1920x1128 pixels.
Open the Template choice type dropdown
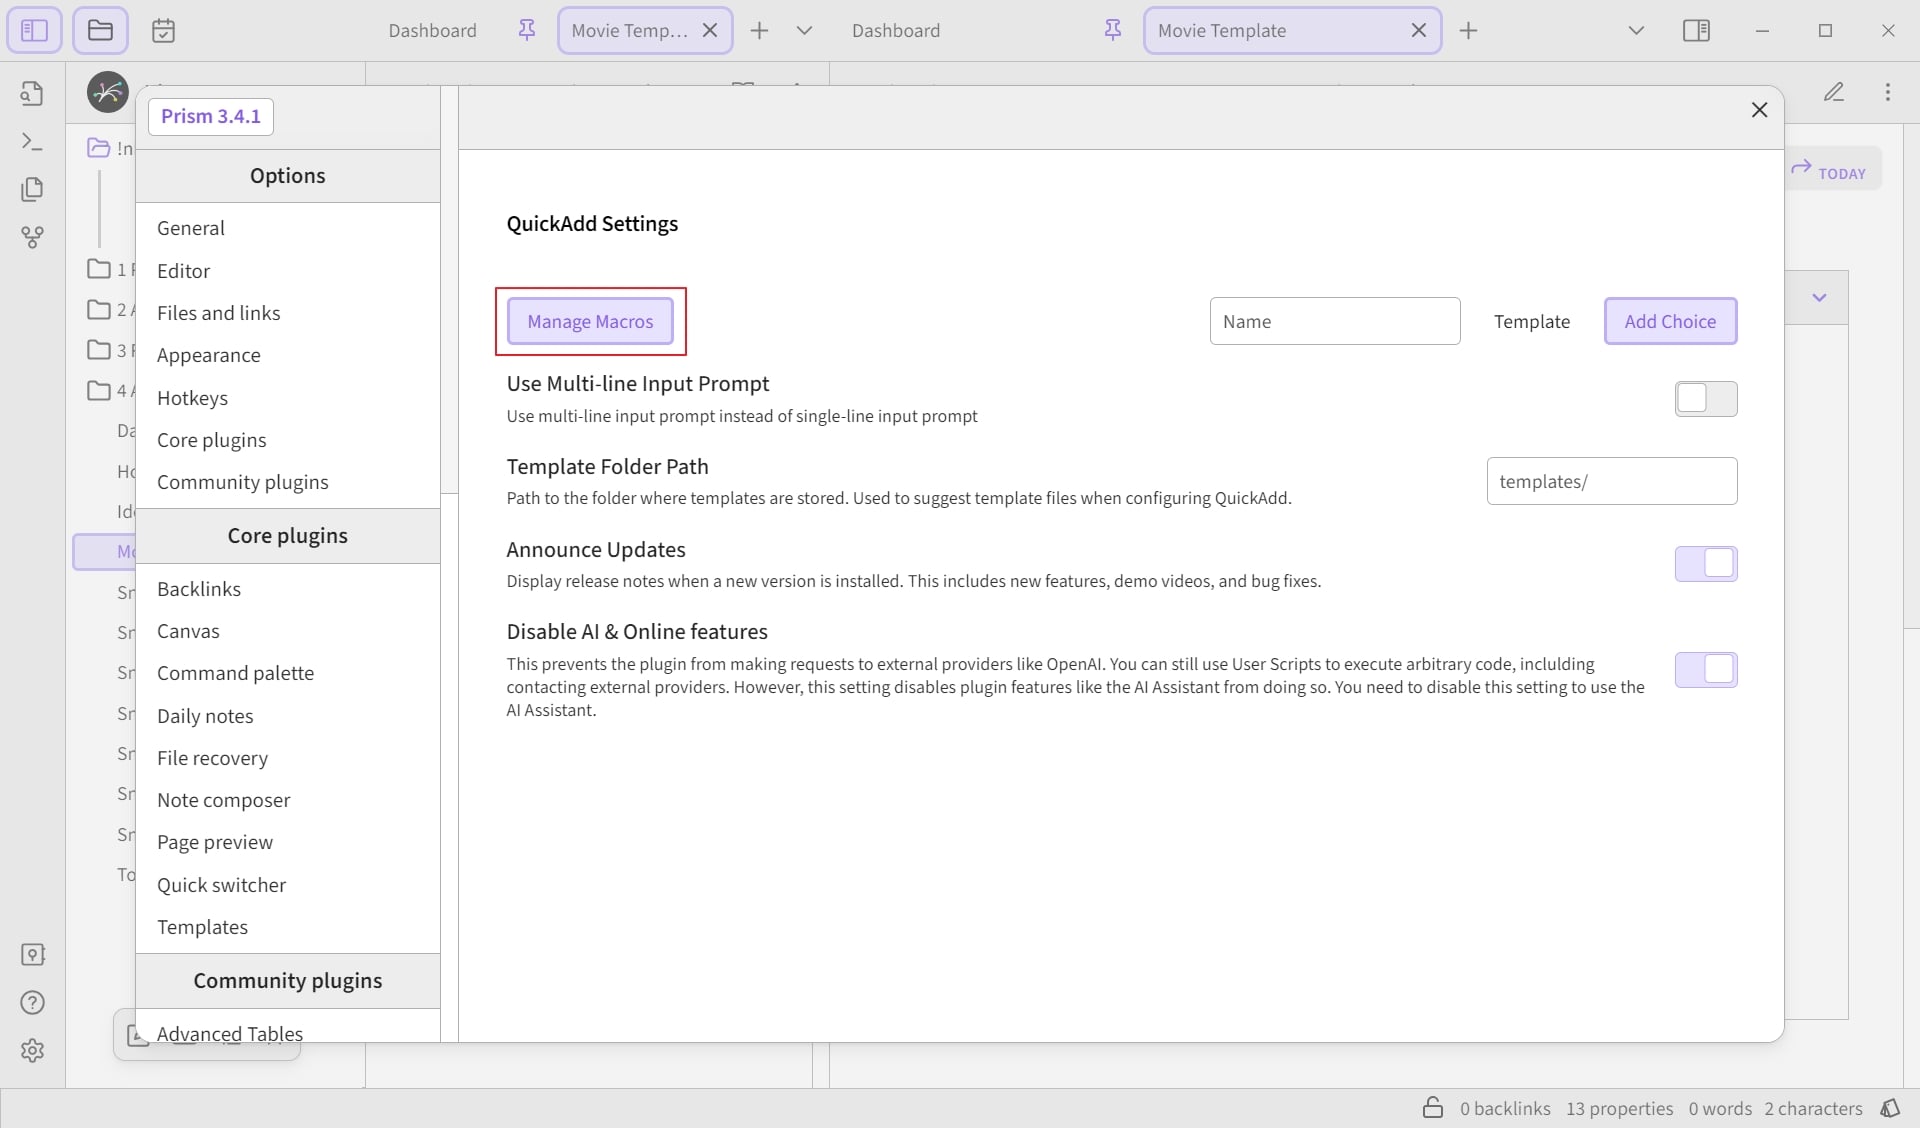click(x=1532, y=321)
